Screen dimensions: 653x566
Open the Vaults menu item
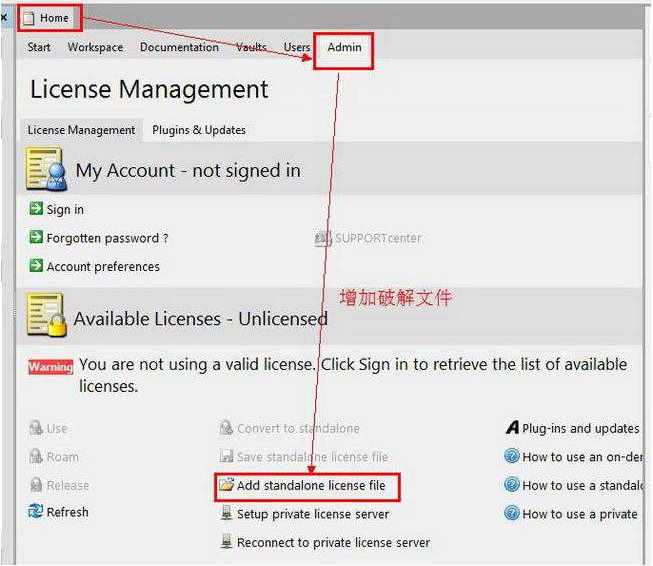(x=251, y=47)
